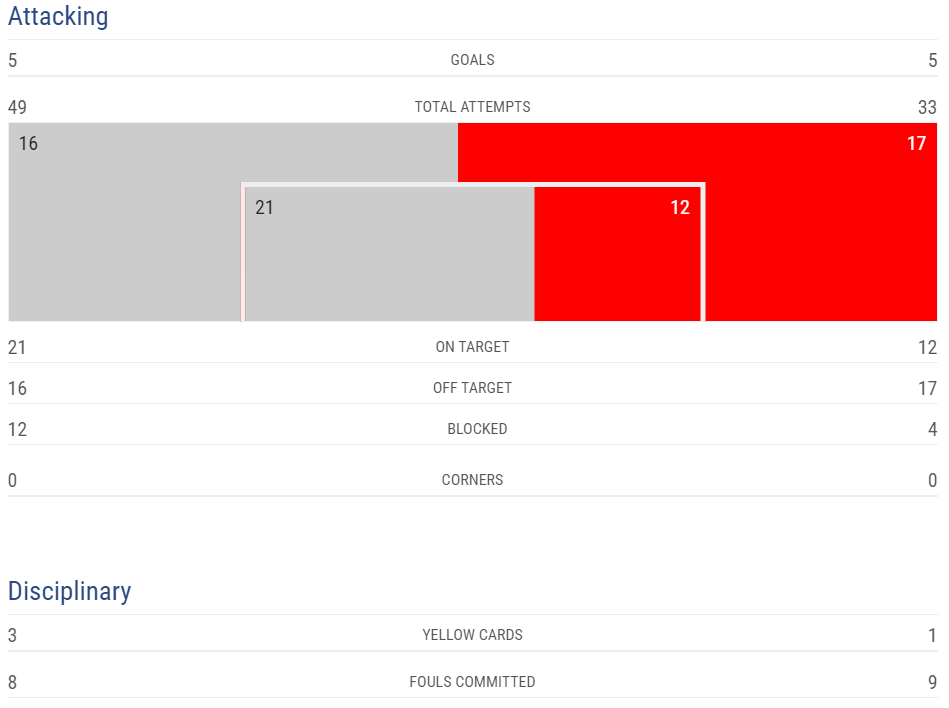Click the away team blocked value 4
This screenshot has width=949, height=708.
point(933,429)
